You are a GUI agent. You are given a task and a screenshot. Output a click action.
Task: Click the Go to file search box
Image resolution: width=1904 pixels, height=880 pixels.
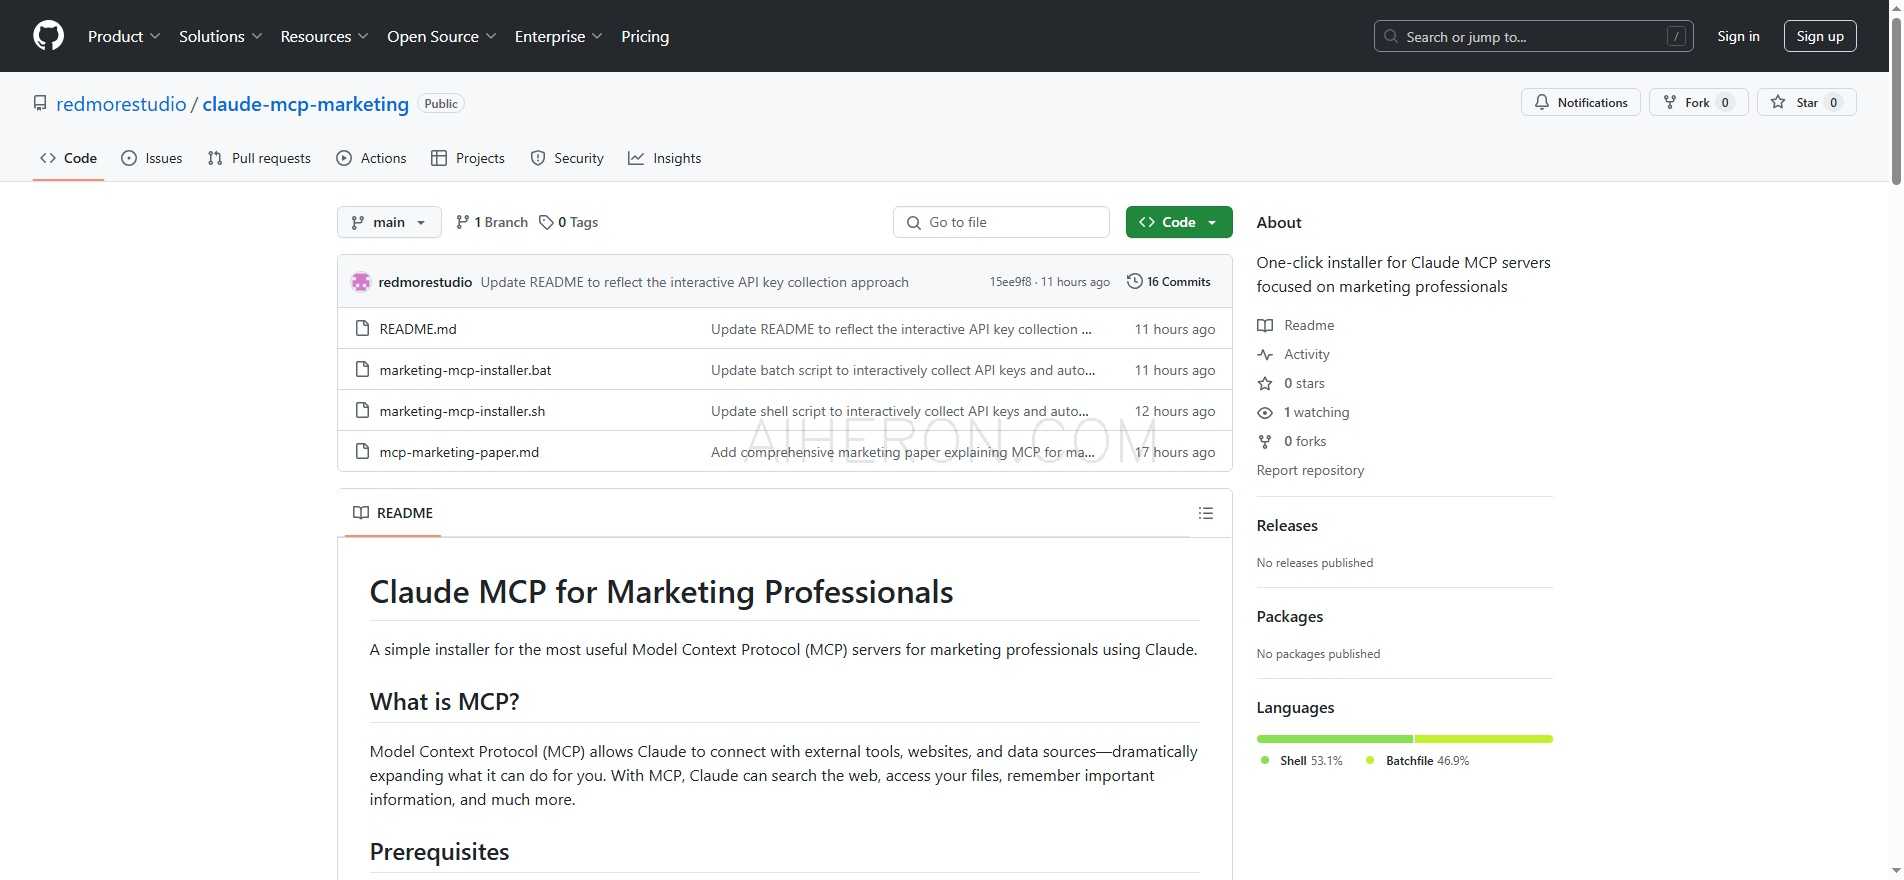1001,222
